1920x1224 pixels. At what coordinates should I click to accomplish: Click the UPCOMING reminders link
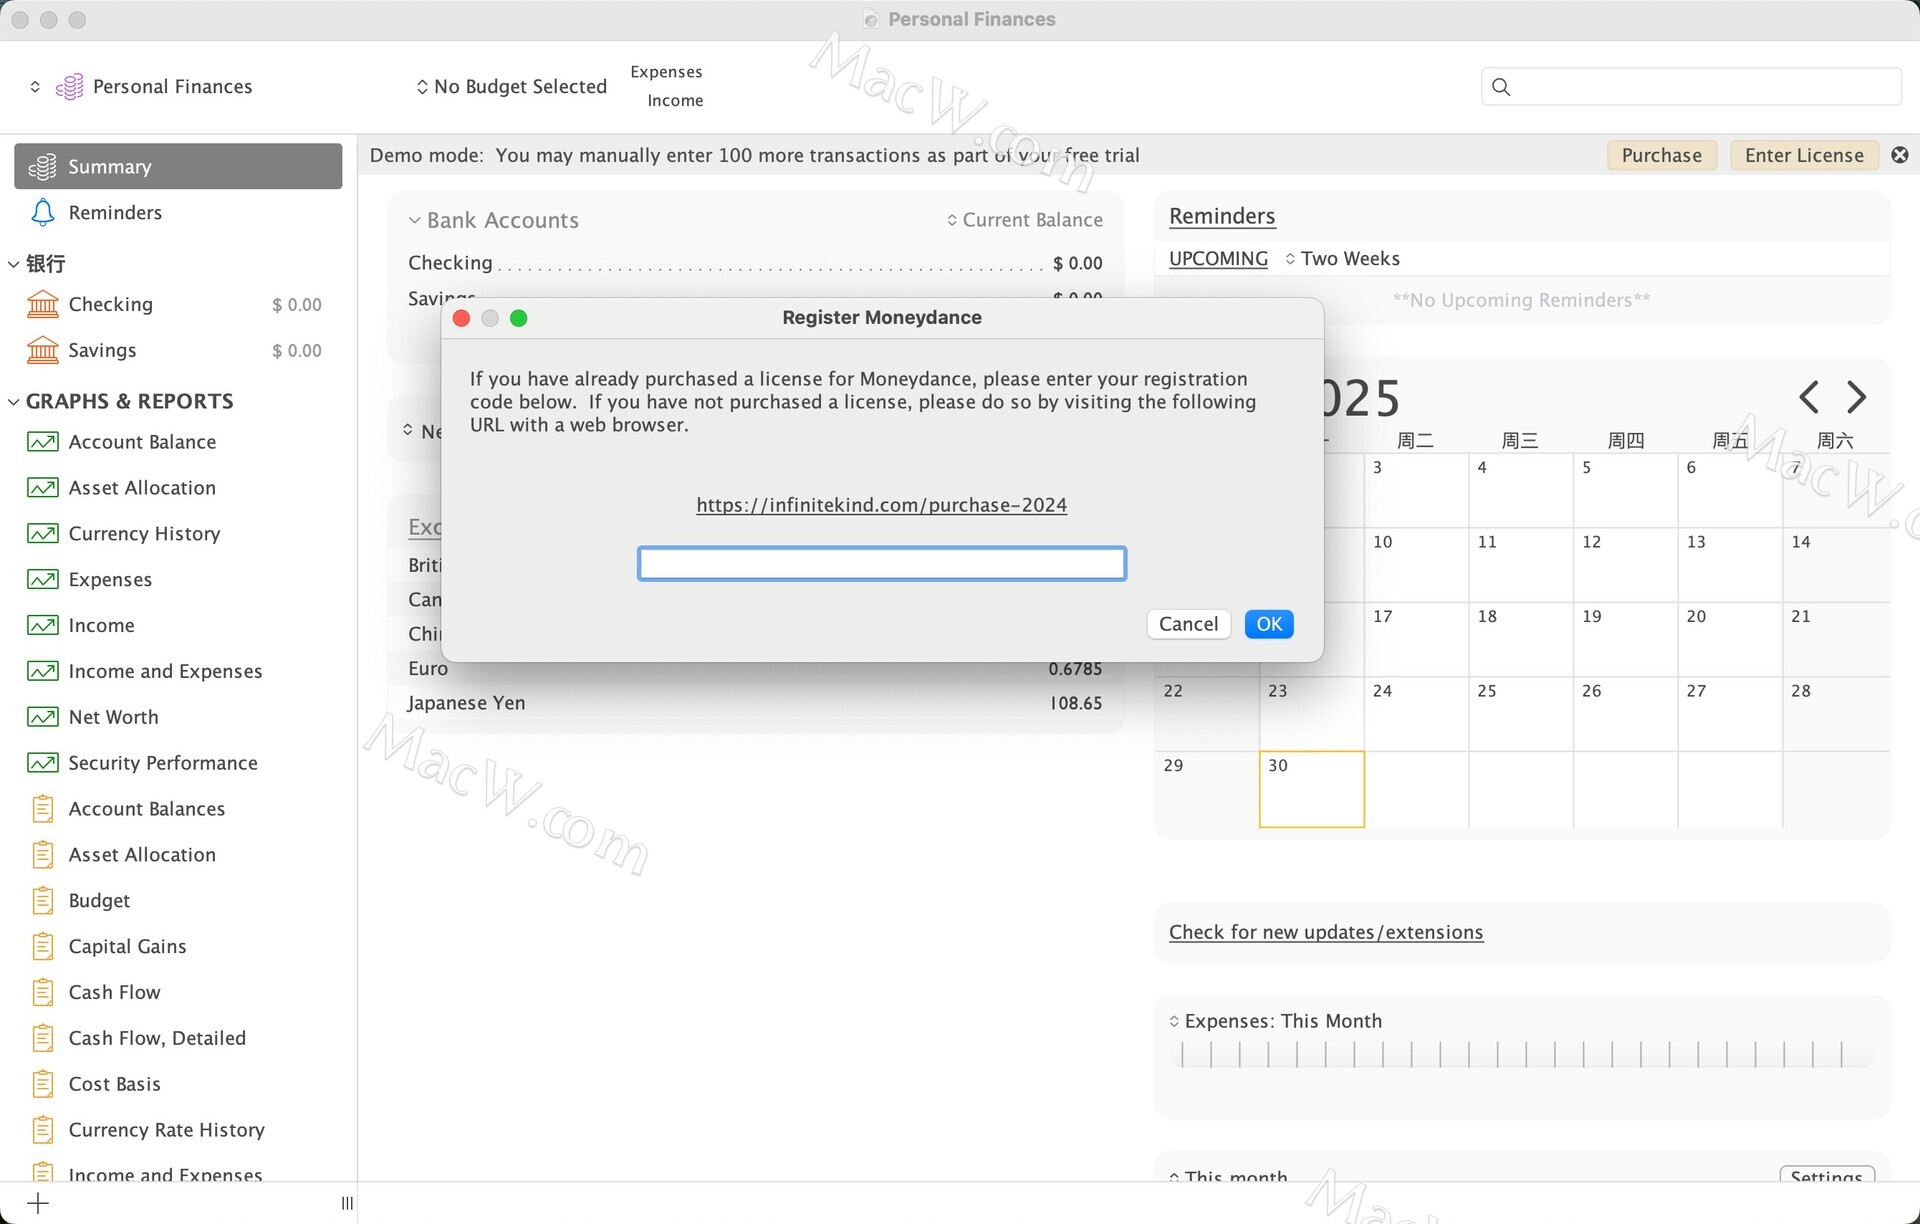point(1218,259)
